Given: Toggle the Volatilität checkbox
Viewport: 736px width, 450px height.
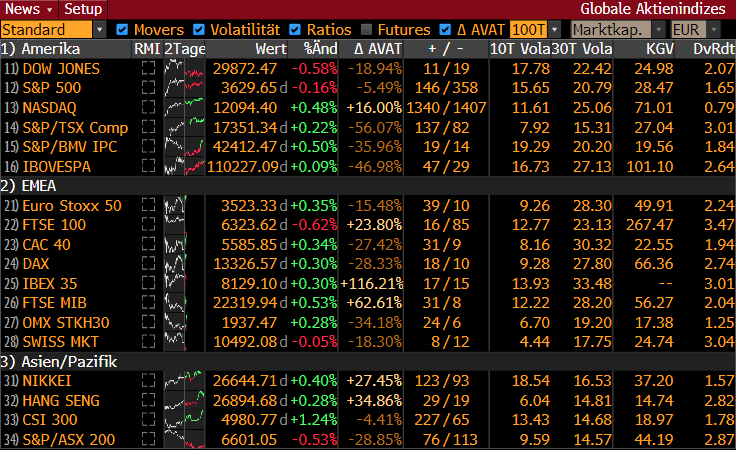Looking at the screenshot, I should coord(199,30).
